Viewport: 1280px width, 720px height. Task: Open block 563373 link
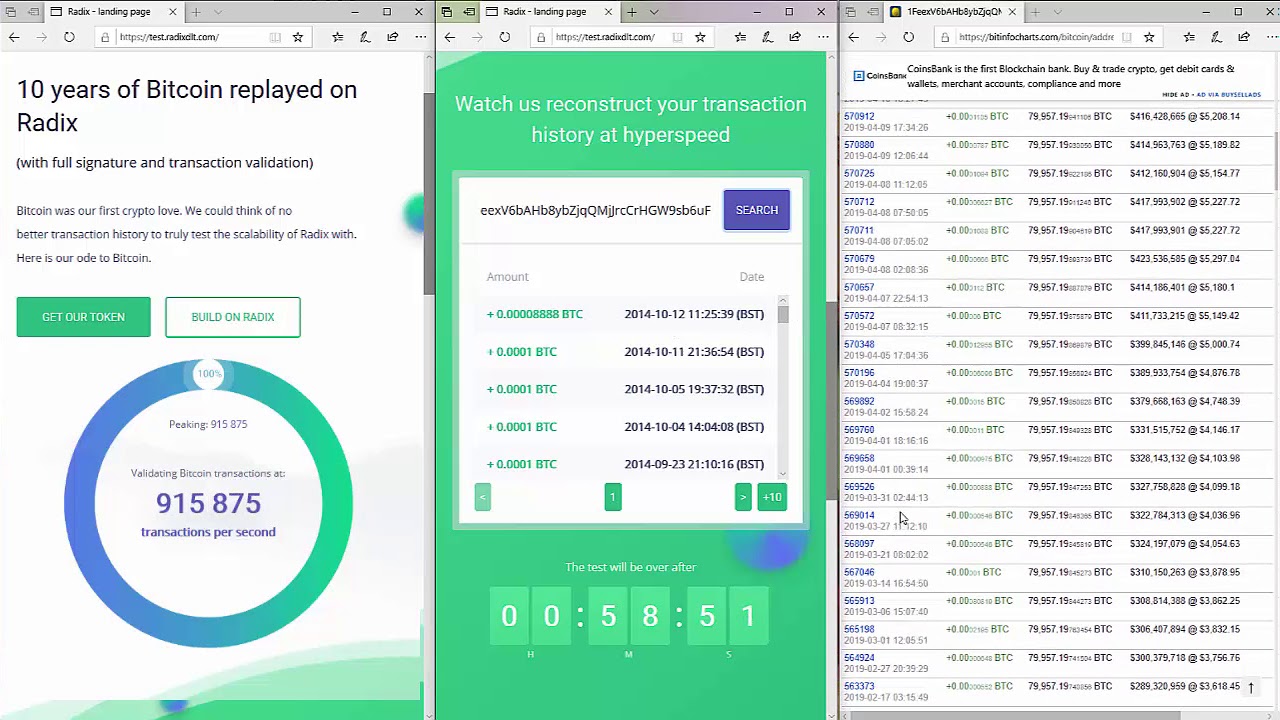(859, 687)
